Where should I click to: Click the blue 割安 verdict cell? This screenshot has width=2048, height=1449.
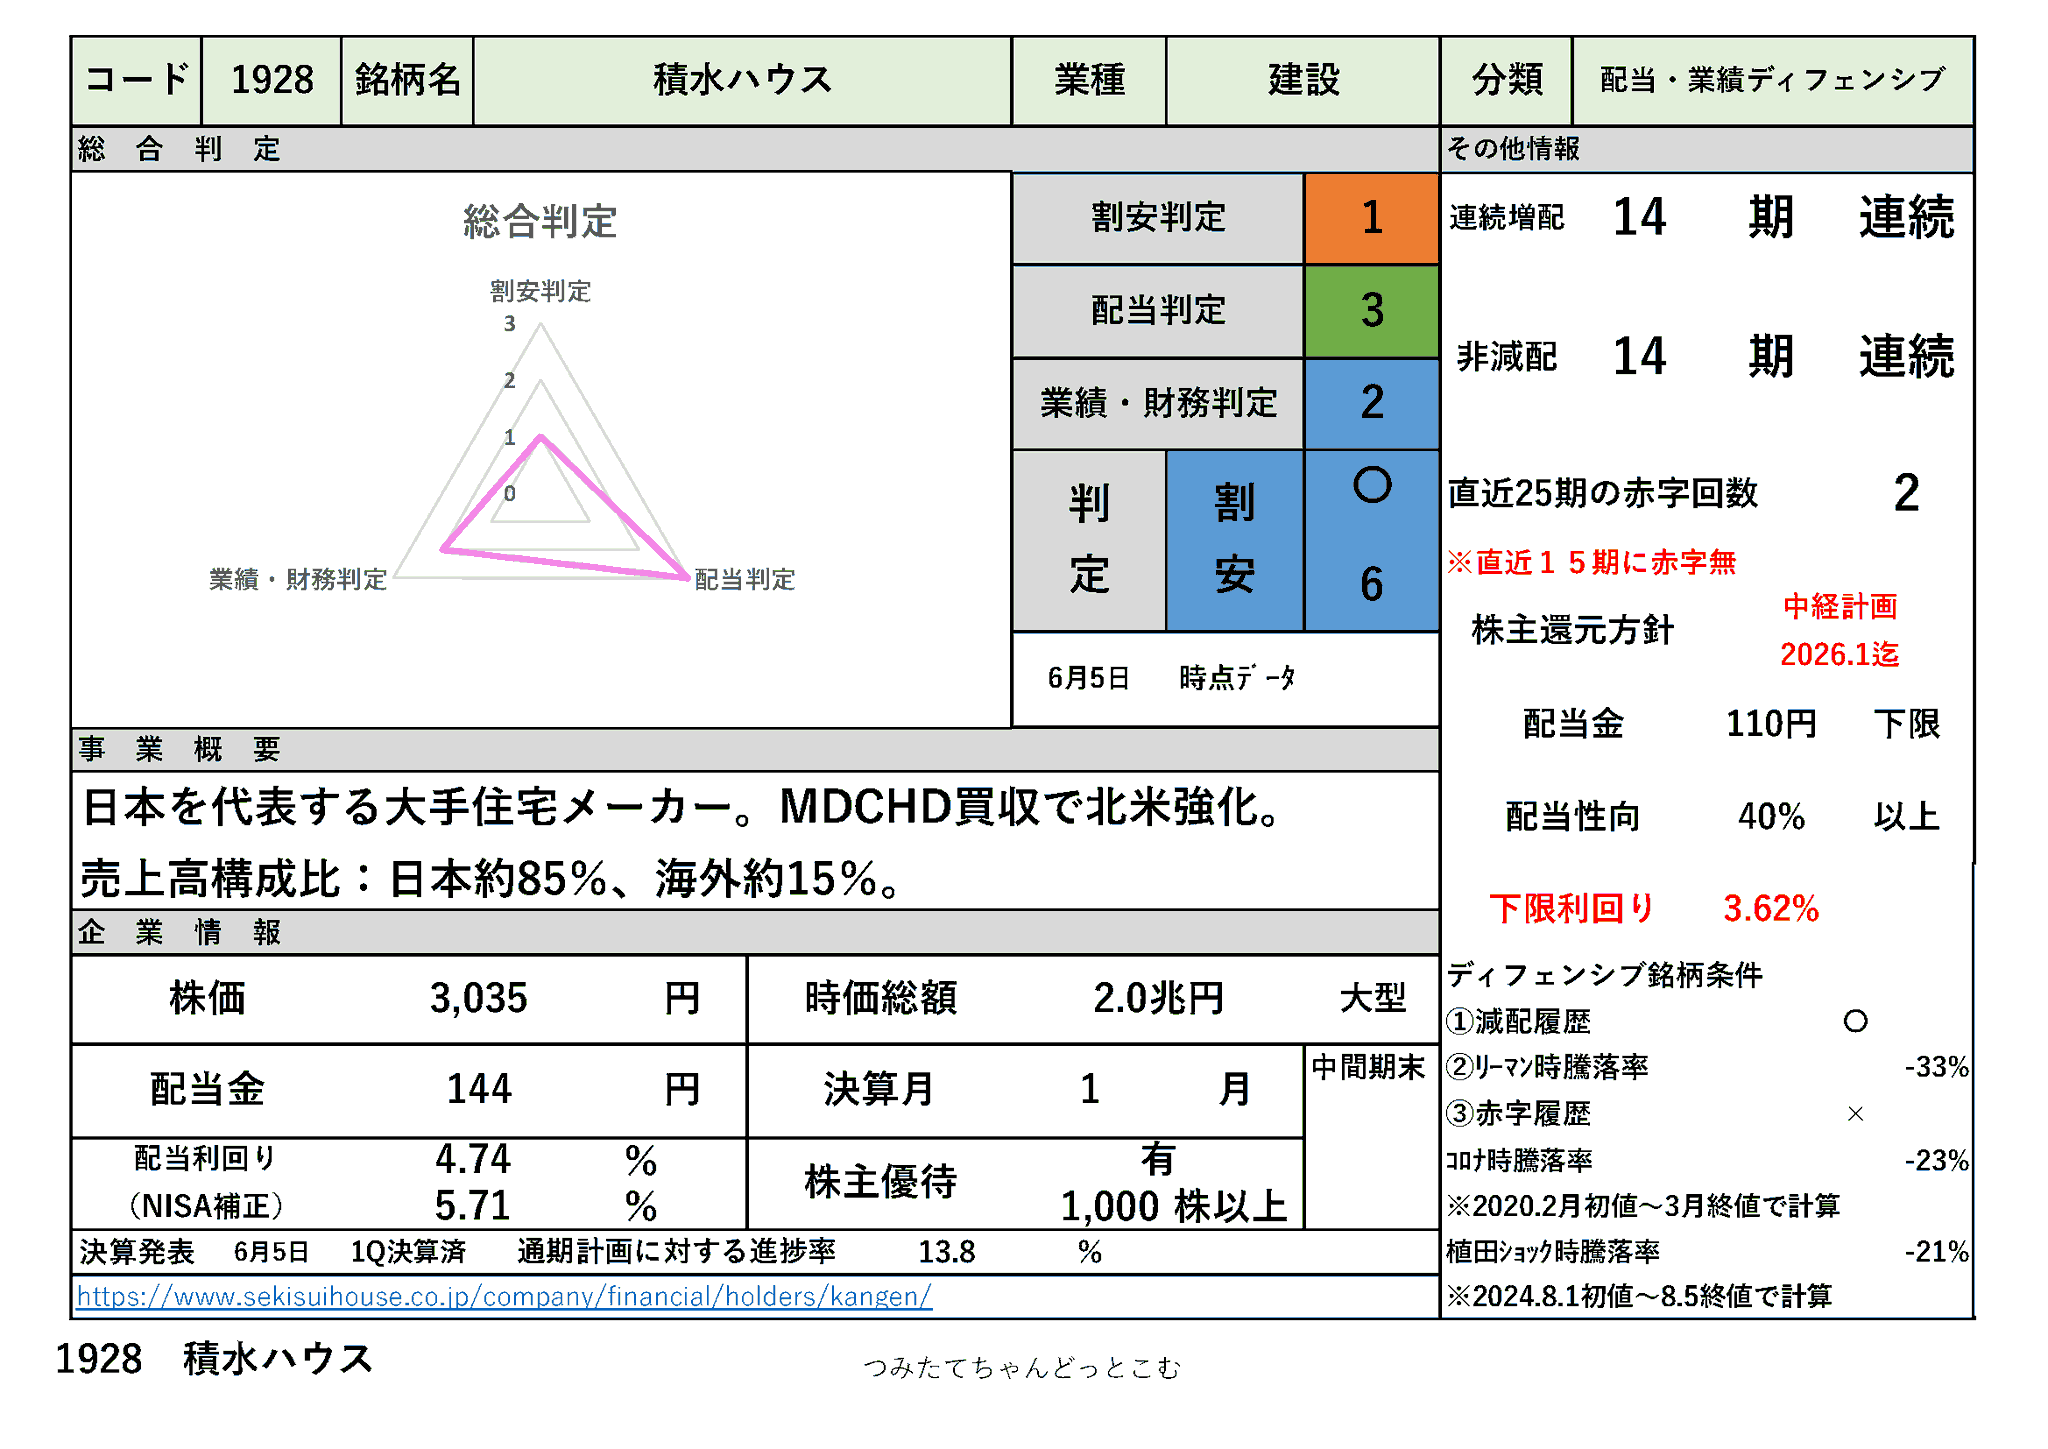click(1234, 540)
